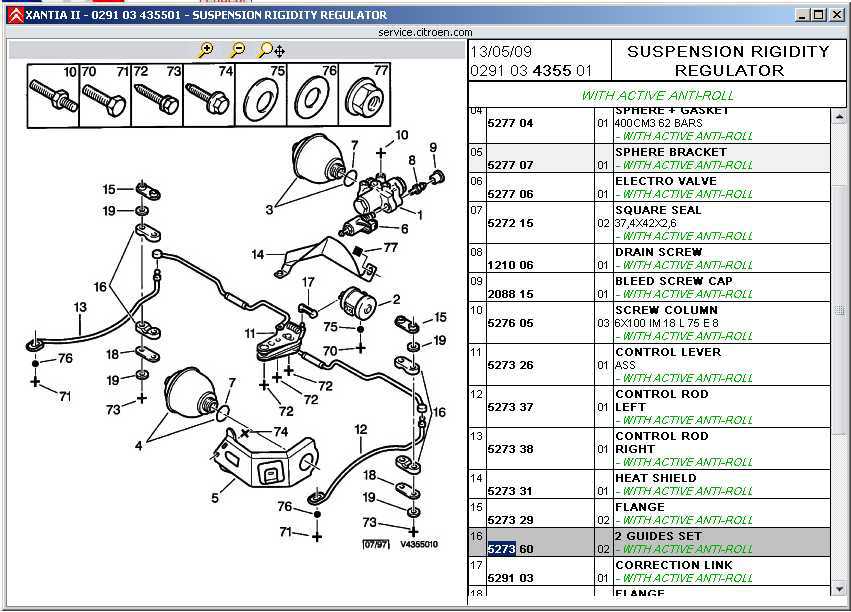
Task: Select screw thumbnail labeled 72 73
Action: pos(157,95)
